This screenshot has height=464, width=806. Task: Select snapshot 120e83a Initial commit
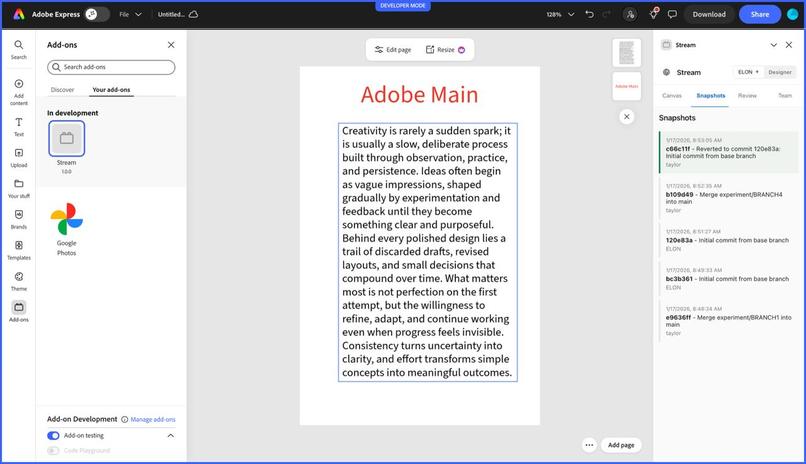click(728, 240)
